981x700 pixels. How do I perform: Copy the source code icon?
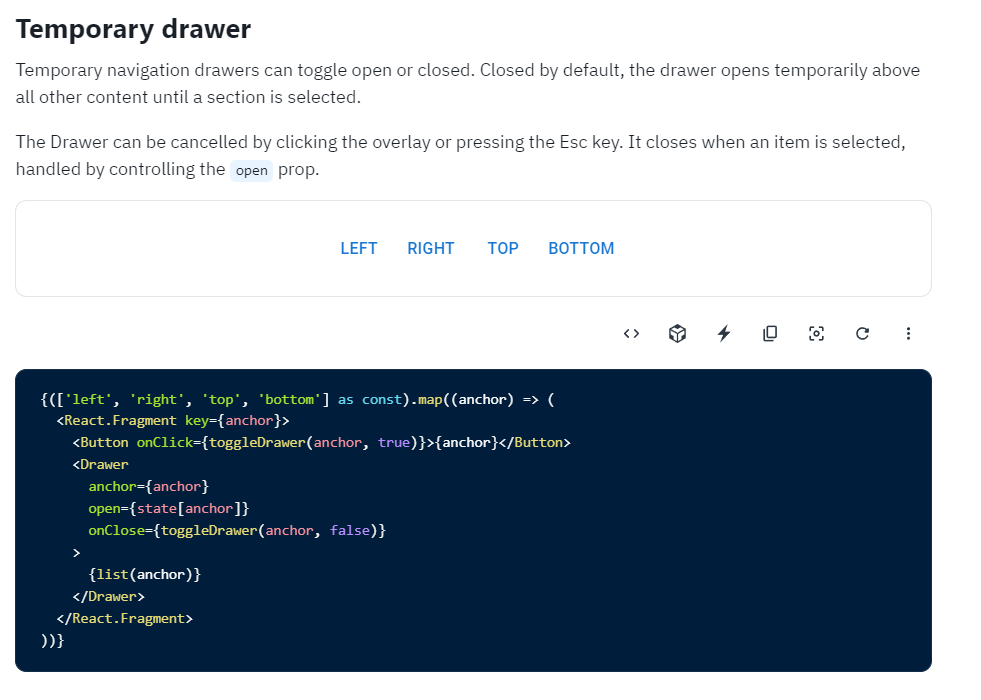(770, 333)
